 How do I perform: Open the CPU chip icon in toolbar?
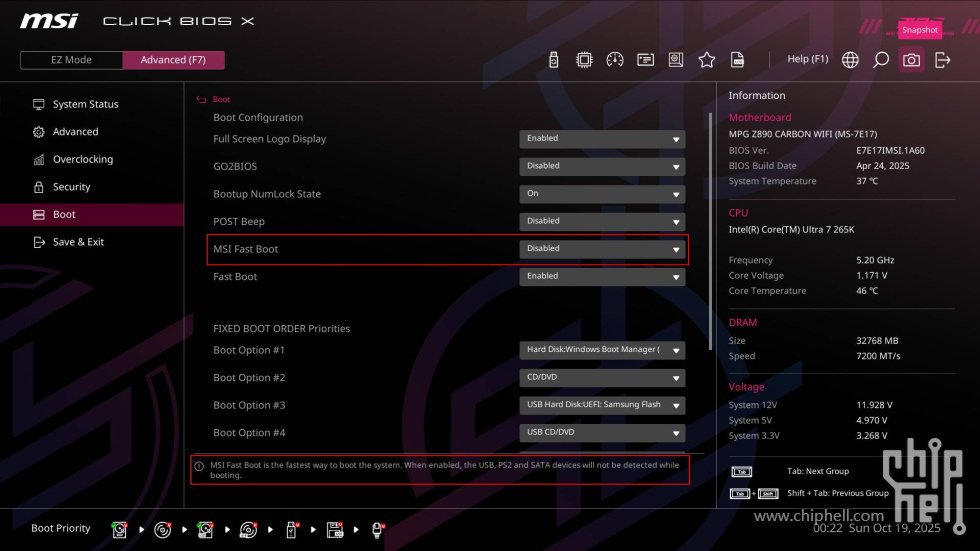584,60
